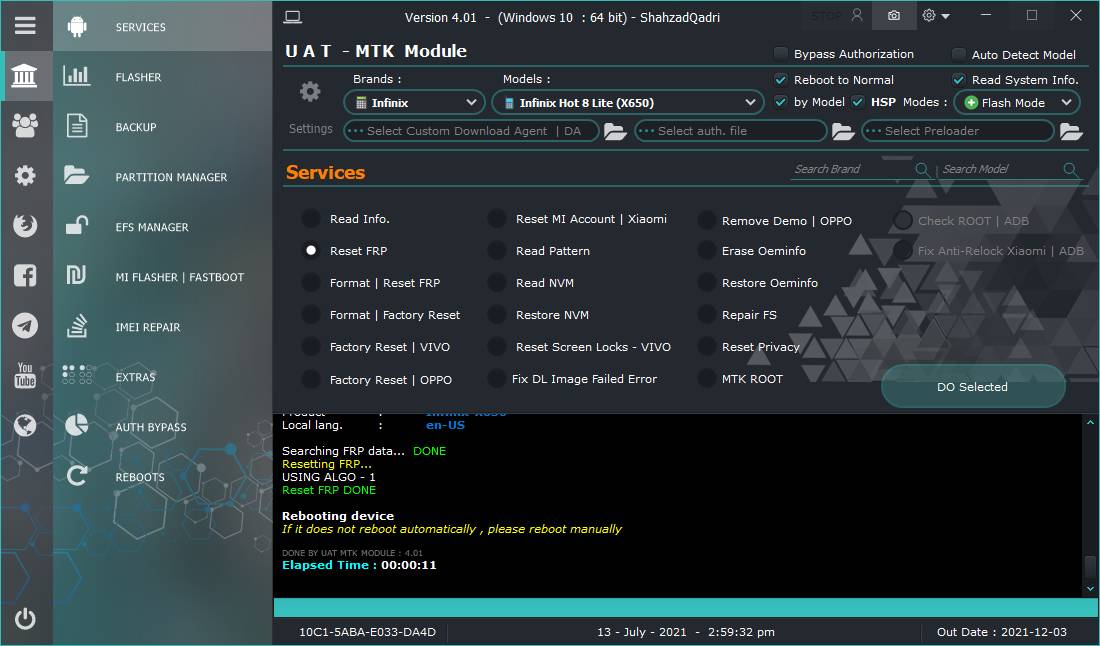Screen dimensions: 1100x646
Task: Select Reset Screen Locks - VIVO option
Action: [x=497, y=346]
